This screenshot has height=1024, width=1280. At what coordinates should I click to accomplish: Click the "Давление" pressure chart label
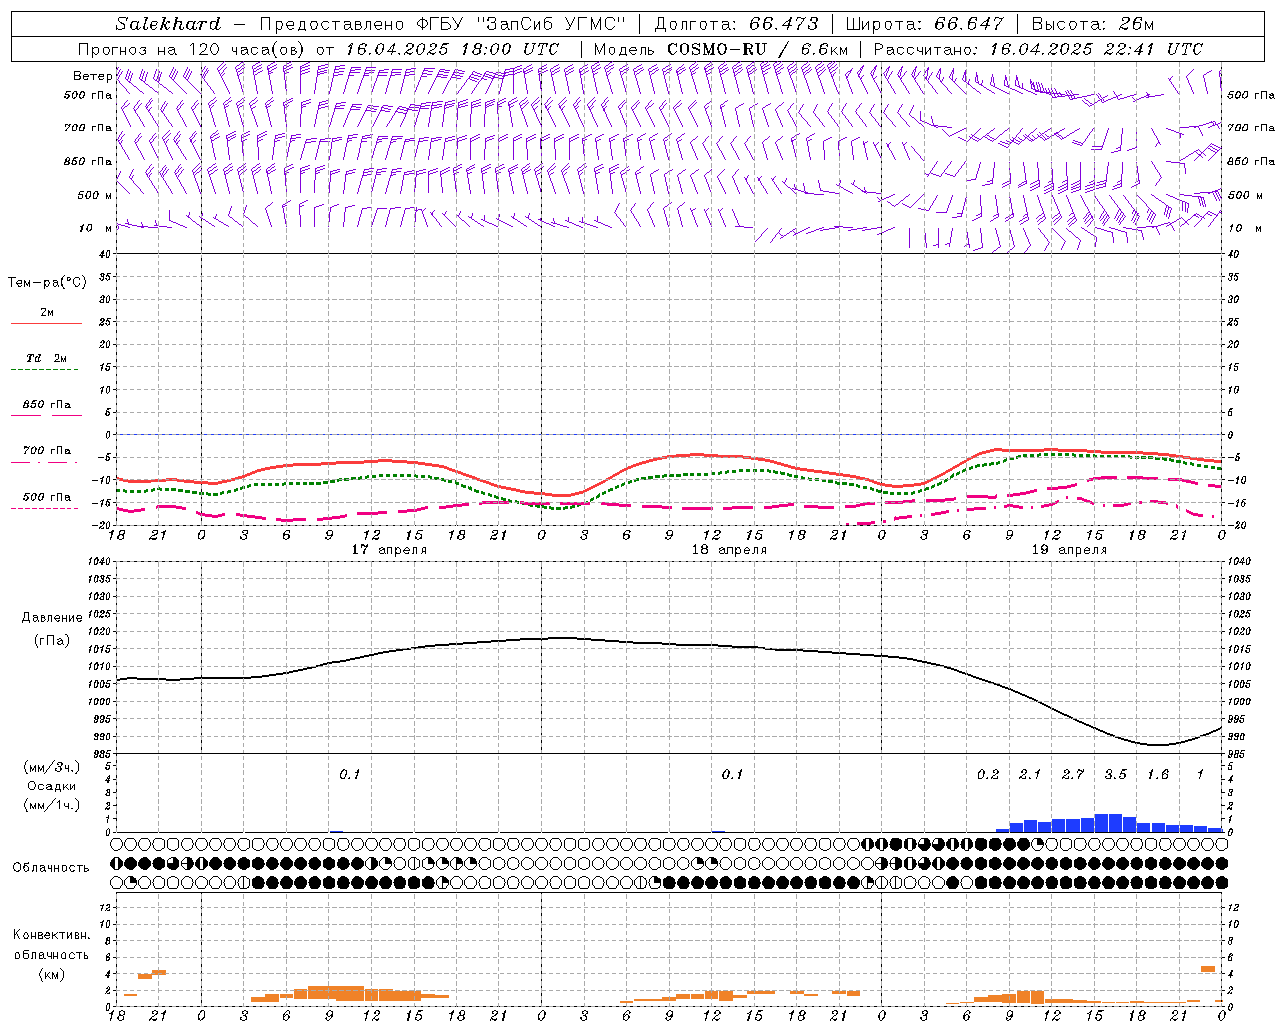pyautogui.click(x=52, y=618)
